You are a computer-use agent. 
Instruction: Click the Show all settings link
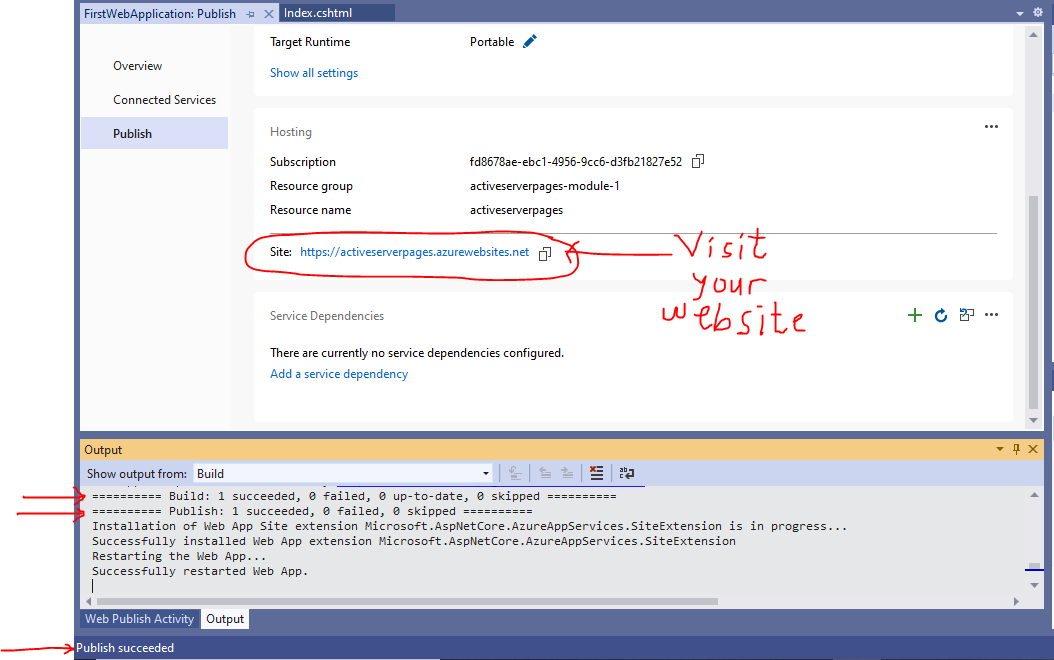click(314, 73)
